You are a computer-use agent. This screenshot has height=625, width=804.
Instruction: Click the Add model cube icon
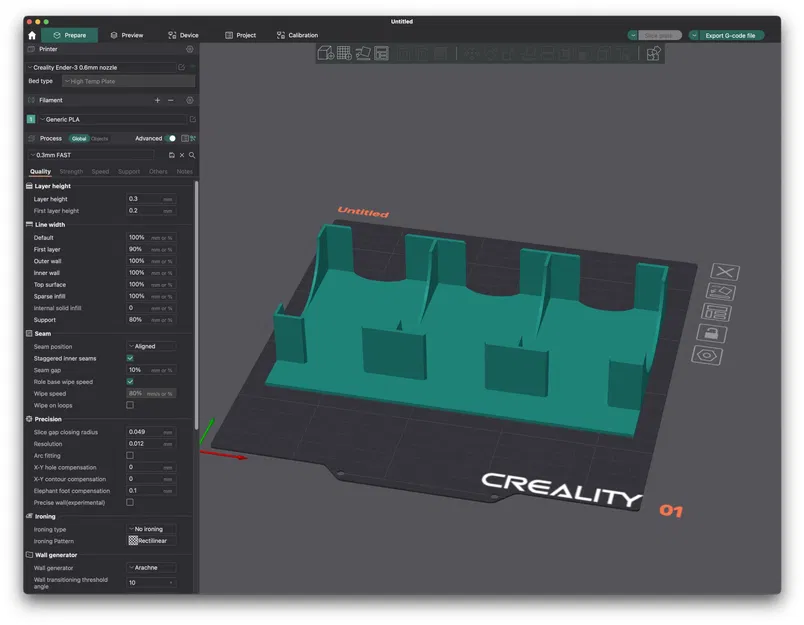[326, 53]
